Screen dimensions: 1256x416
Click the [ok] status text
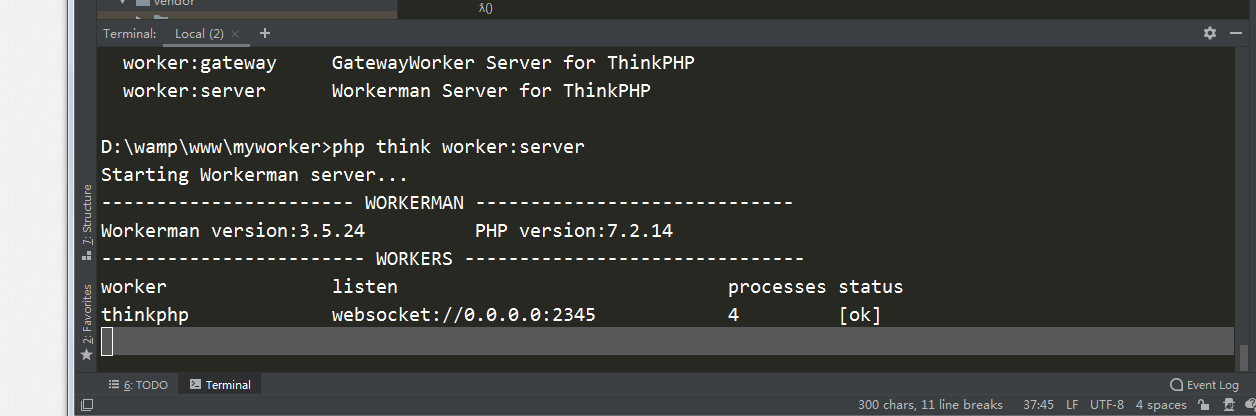click(x=860, y=315)
